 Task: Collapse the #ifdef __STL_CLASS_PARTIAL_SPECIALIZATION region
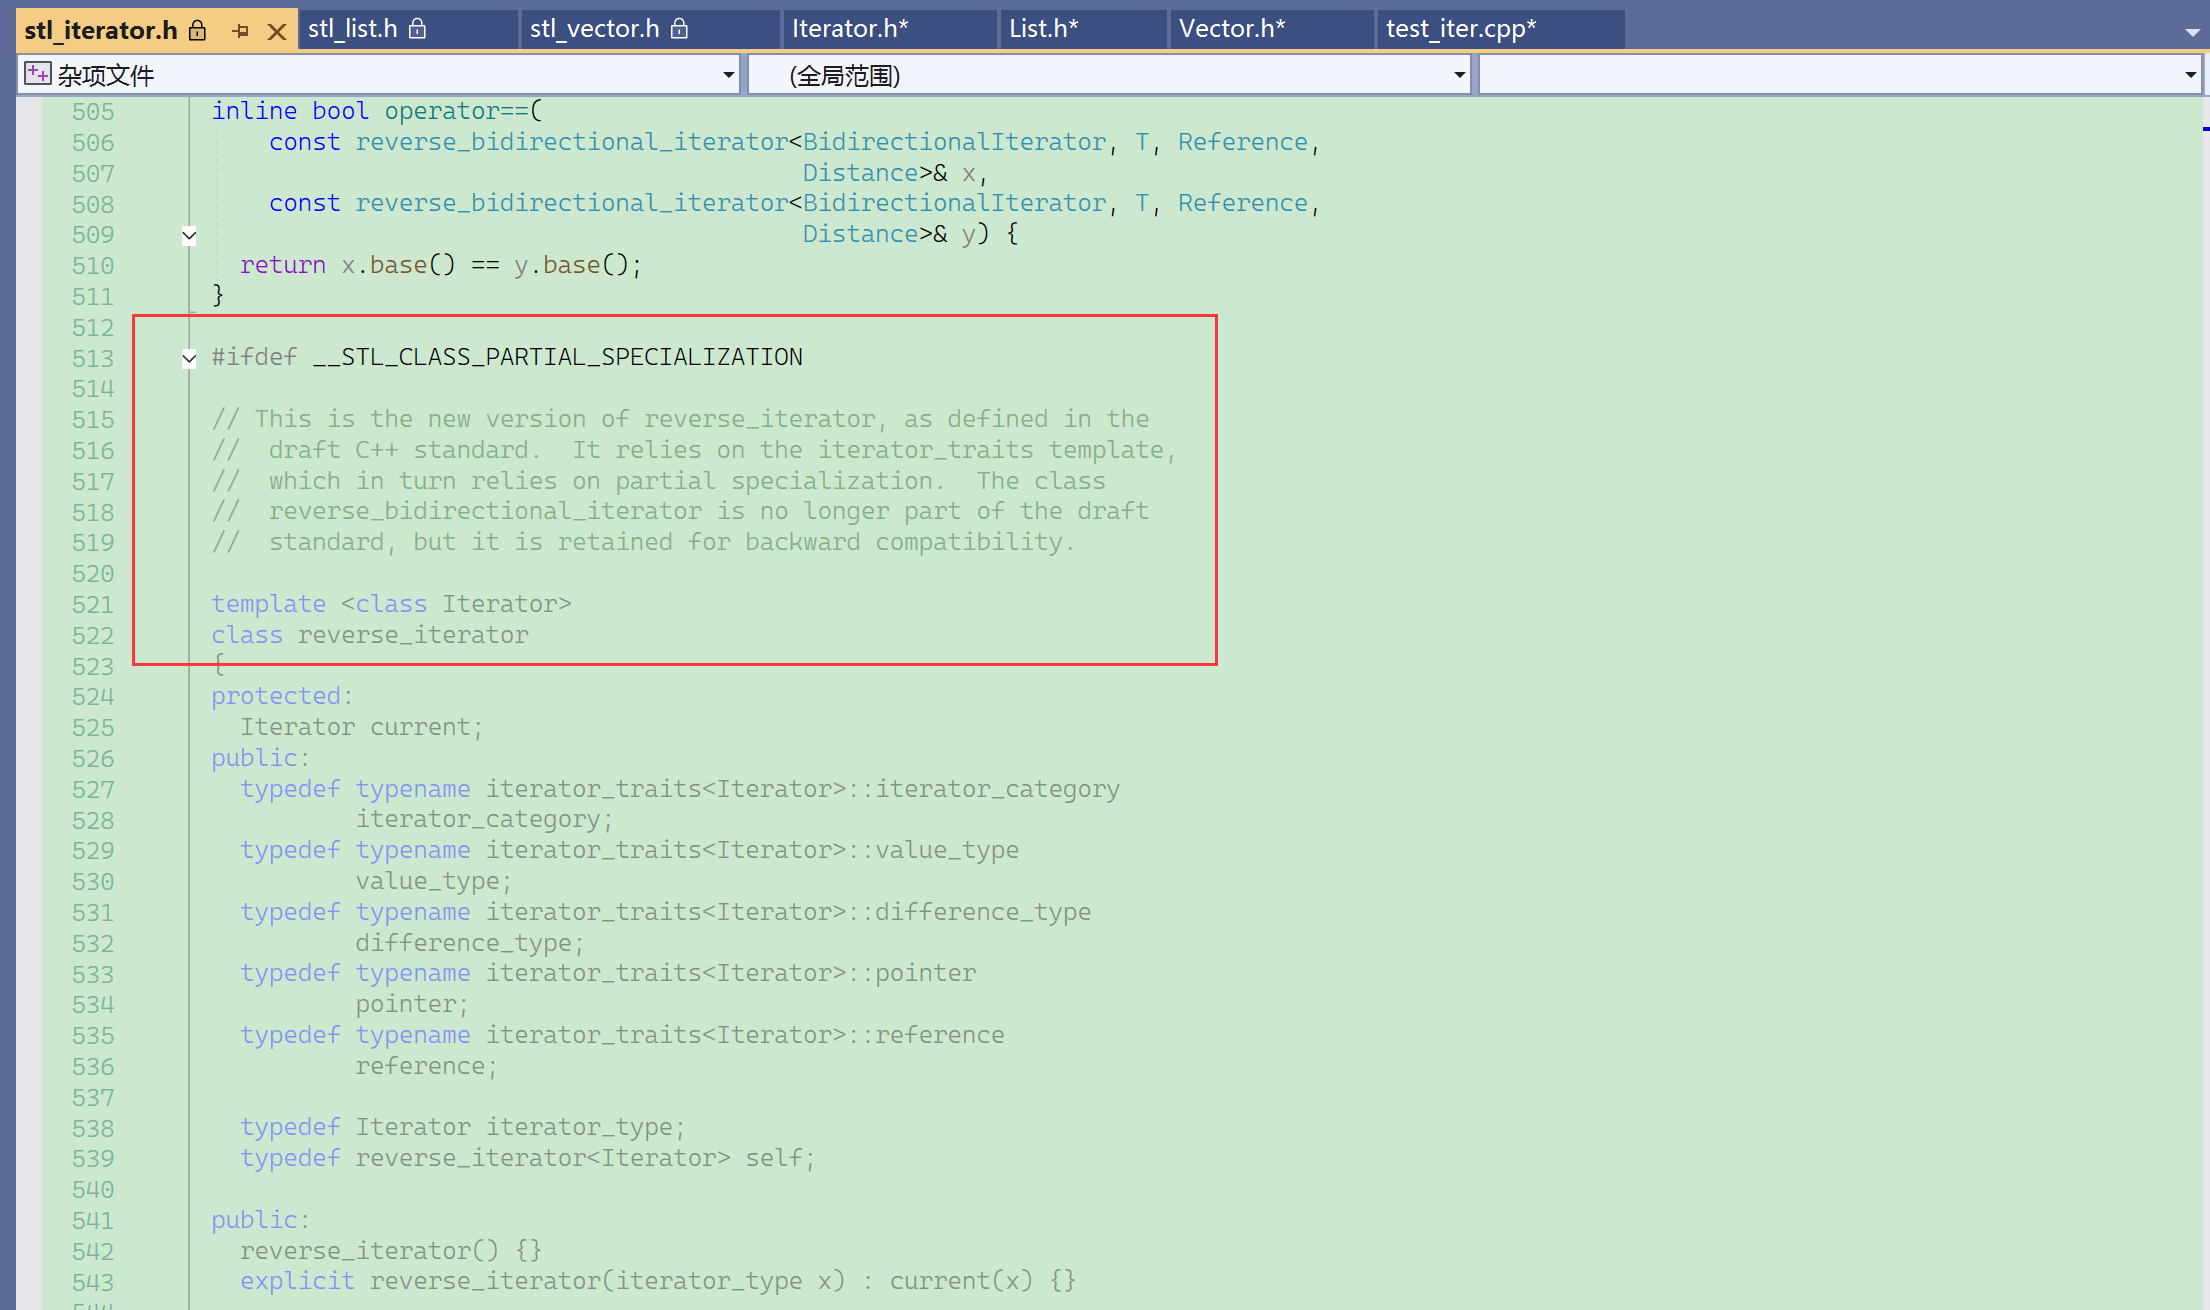[189, 358]
